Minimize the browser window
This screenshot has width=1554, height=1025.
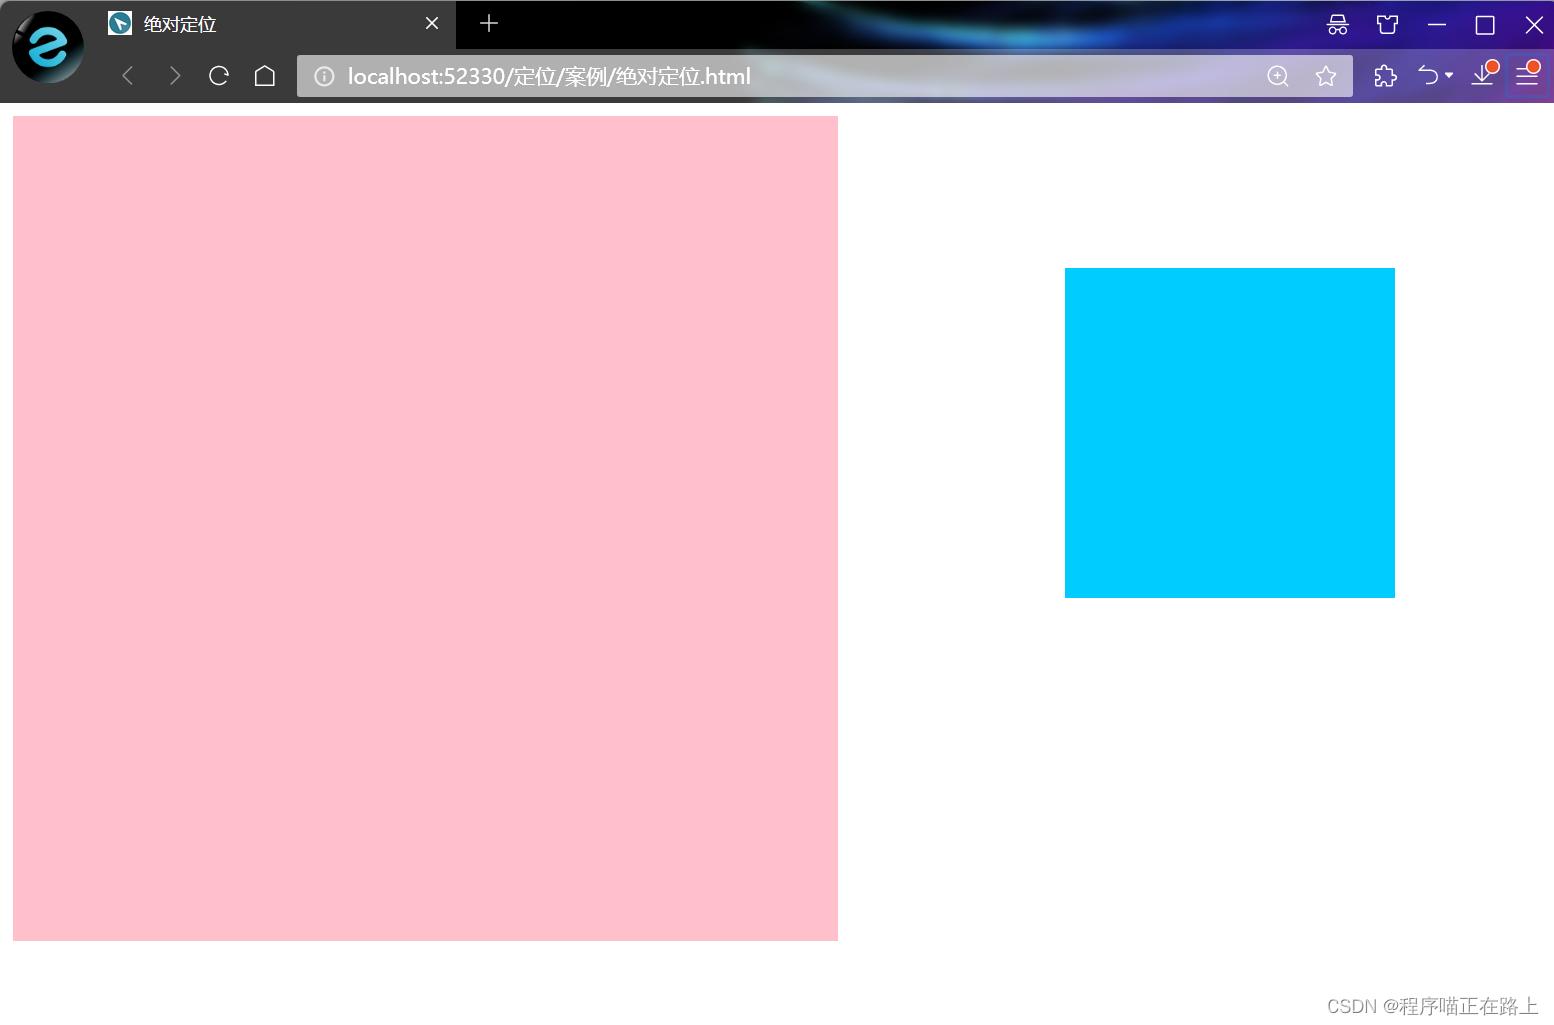(1437, 25)
